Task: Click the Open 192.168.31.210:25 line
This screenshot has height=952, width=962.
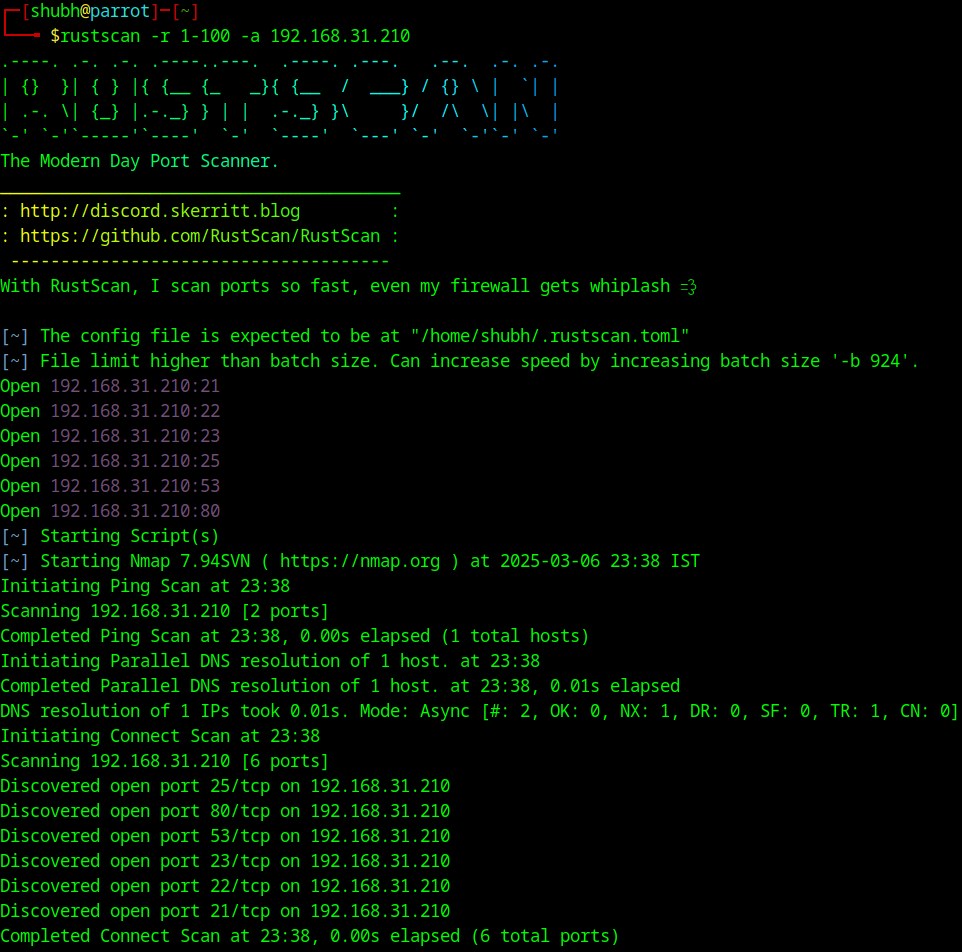Action: pos(110,461)
